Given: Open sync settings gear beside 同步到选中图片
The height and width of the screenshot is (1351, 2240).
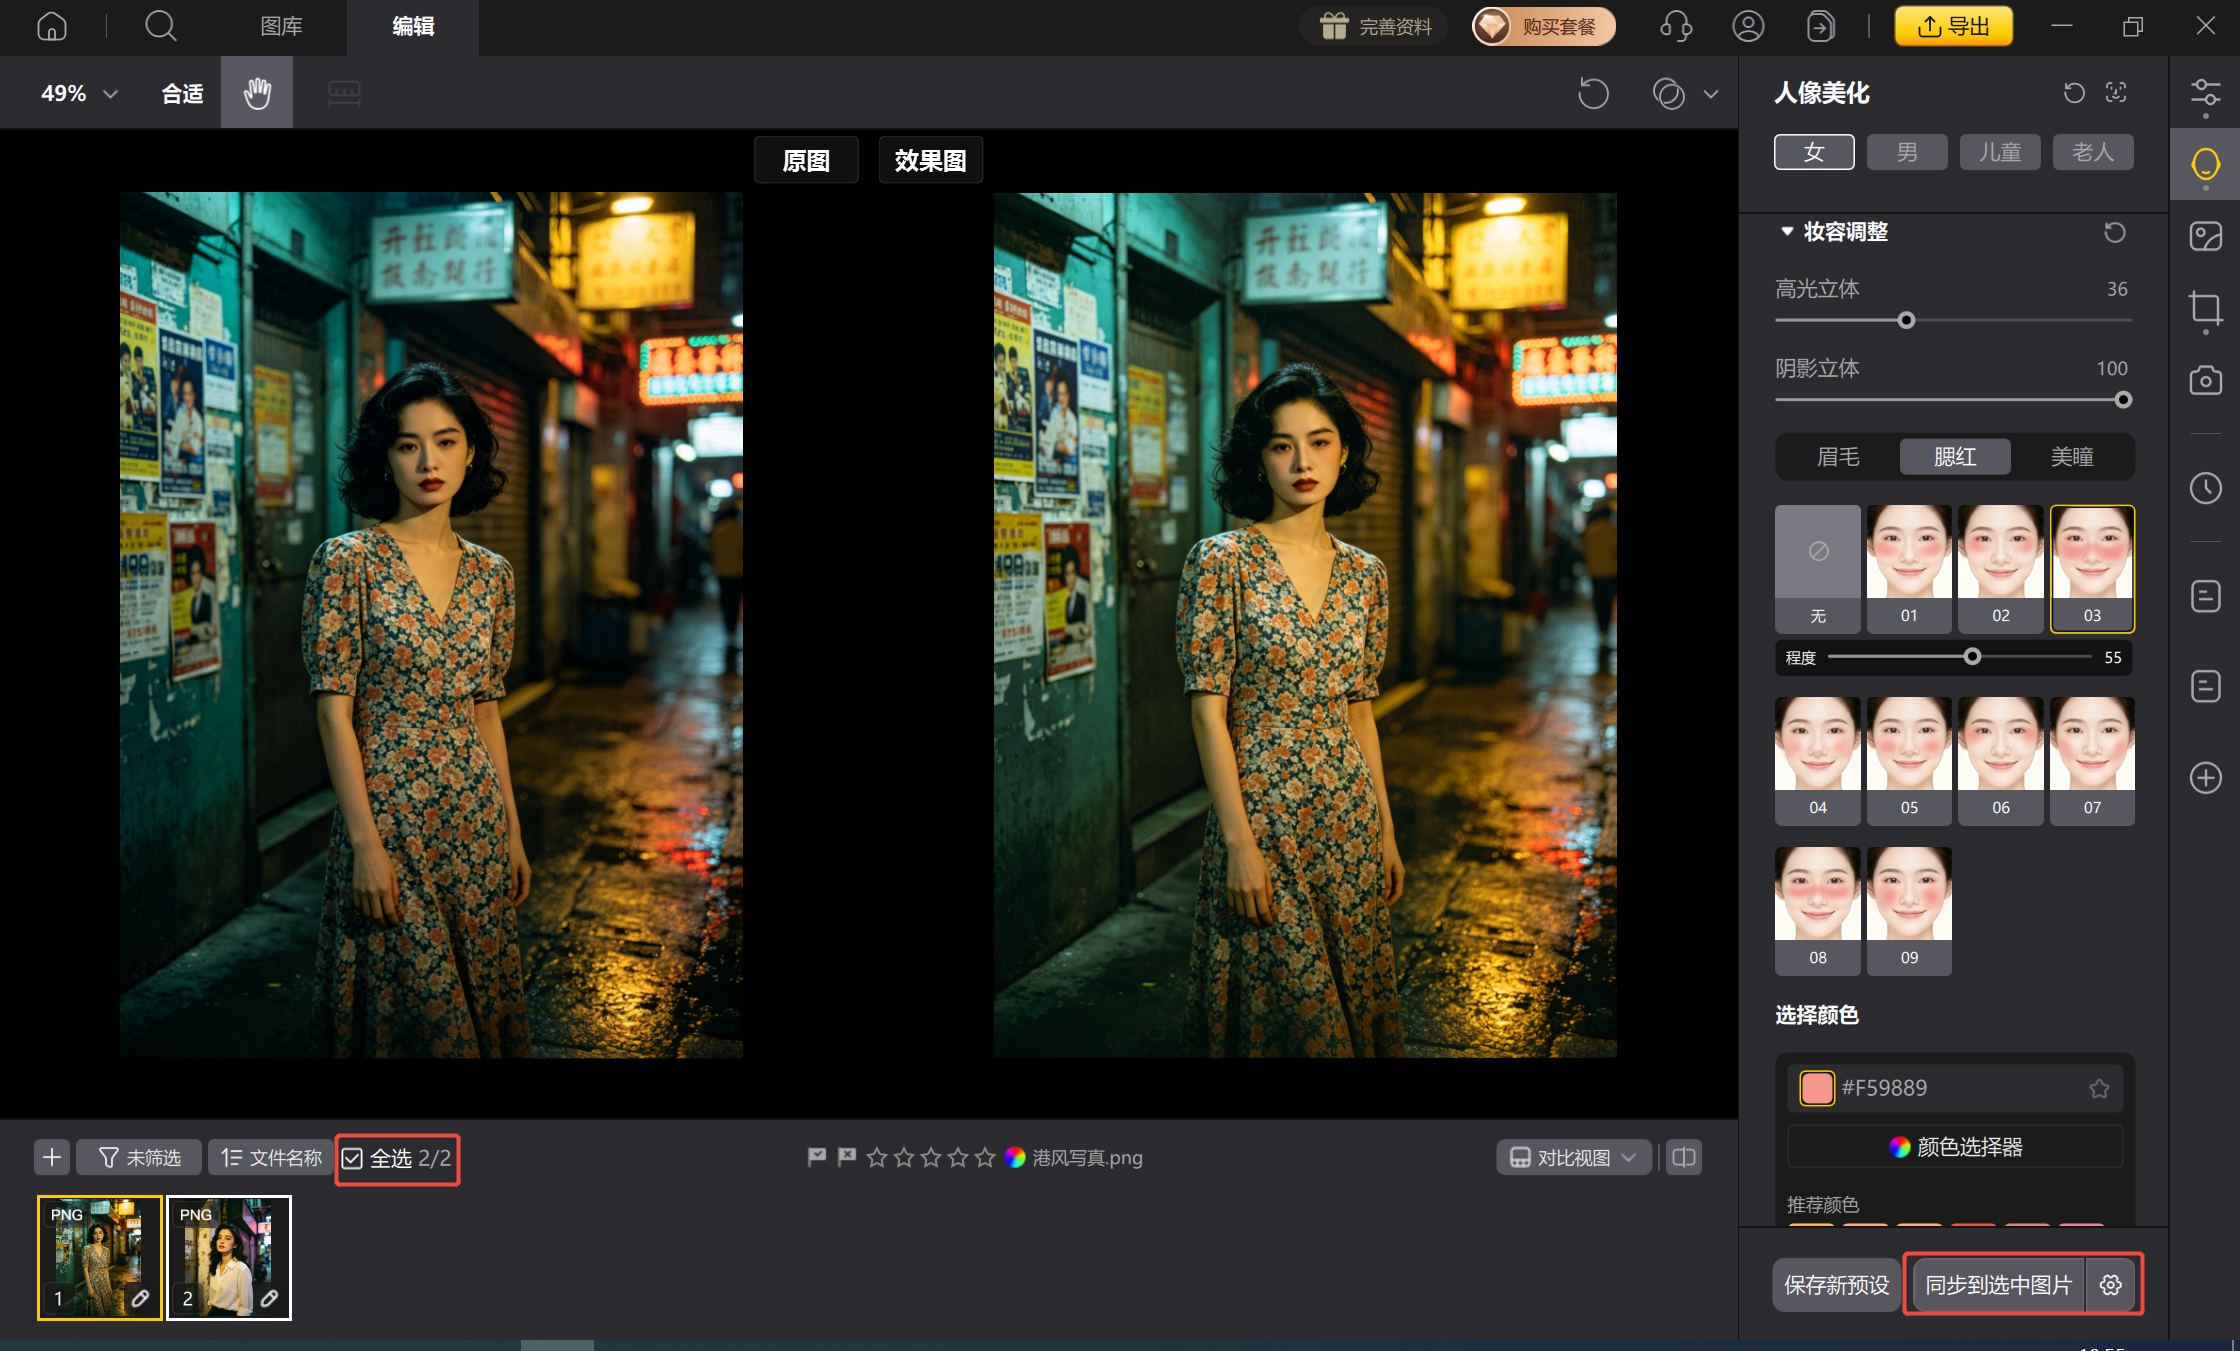Looking at the screenshot, I should pyautogui.click(x=2111, y=1285).
